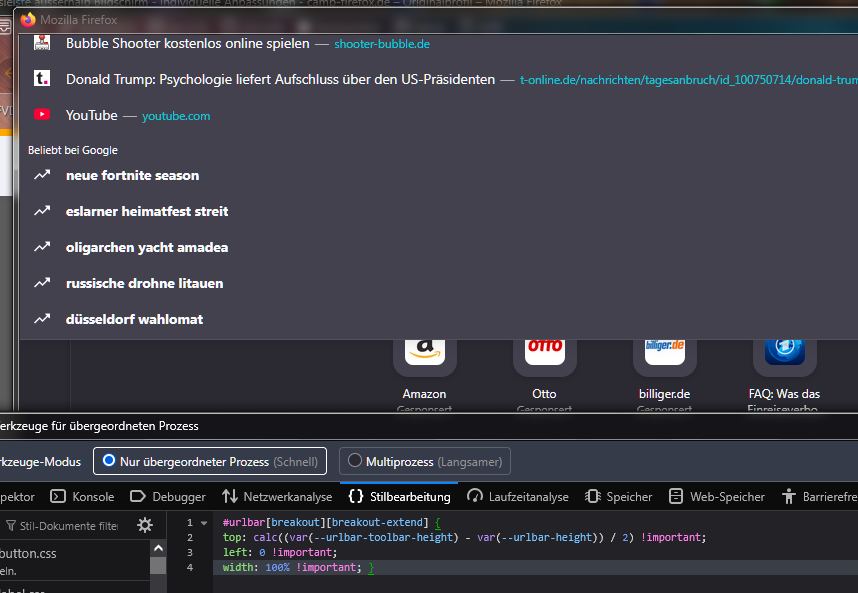The height and width of the screenshot is (593, 858).
Task: Click the Firefox logo in title bar
Action: click(27, 19)
